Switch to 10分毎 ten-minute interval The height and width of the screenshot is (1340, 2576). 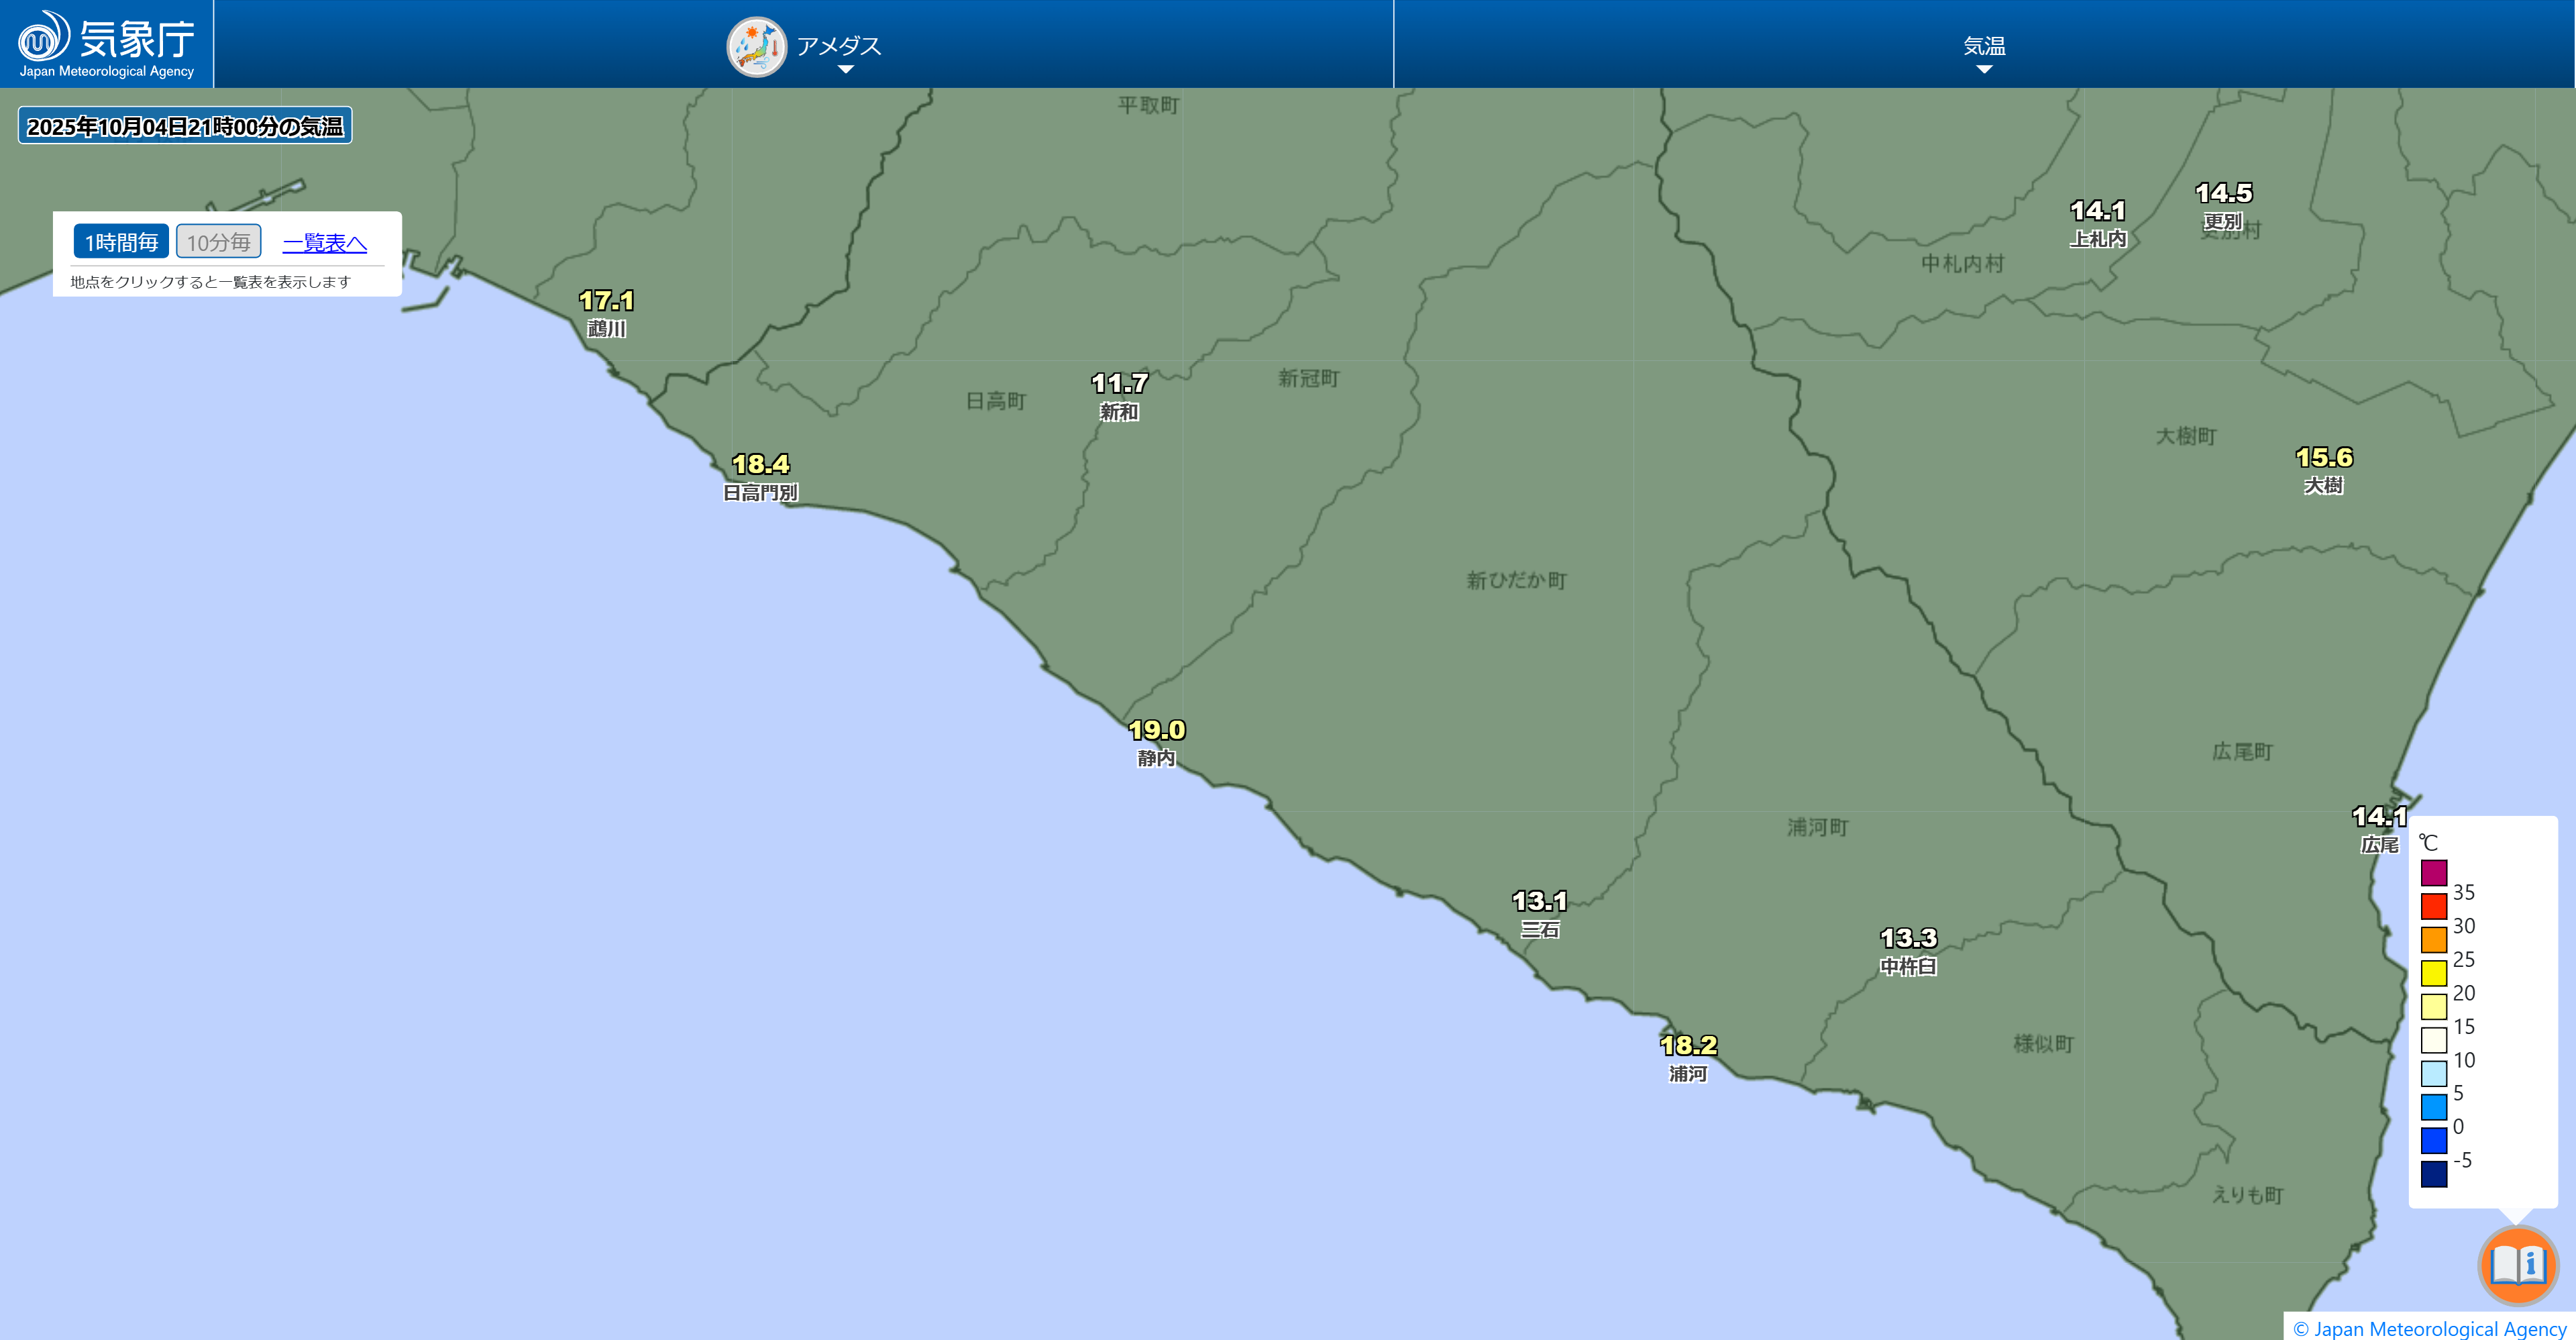(218, 242)
